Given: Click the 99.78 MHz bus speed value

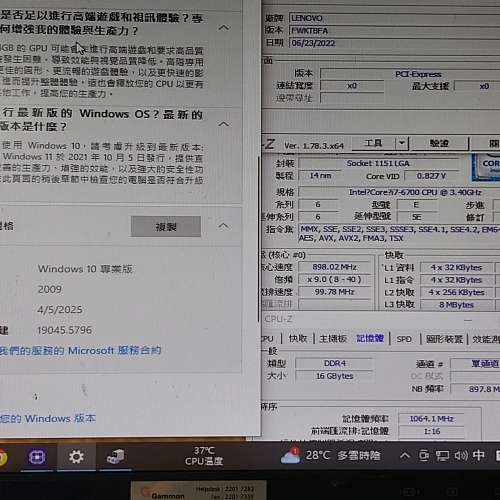Looking at the screenshot, I should pos(335,292).
